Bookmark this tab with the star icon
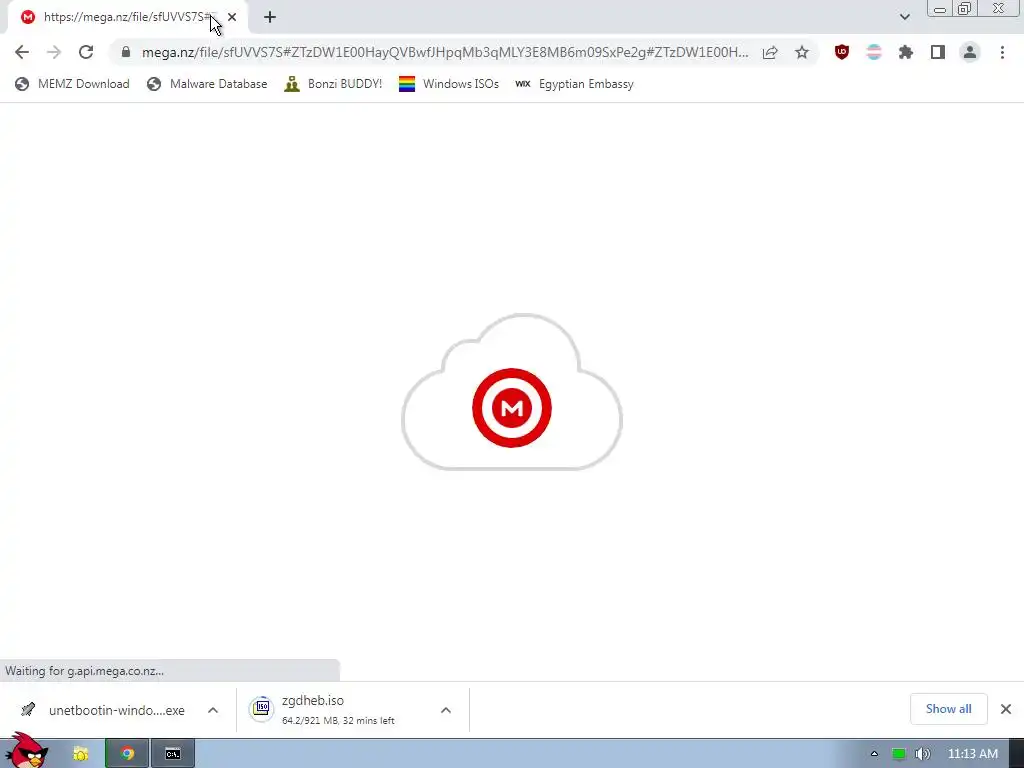The height and width of the screenshot is (768, 1024). pyautogui.click(x=802, y=52)
